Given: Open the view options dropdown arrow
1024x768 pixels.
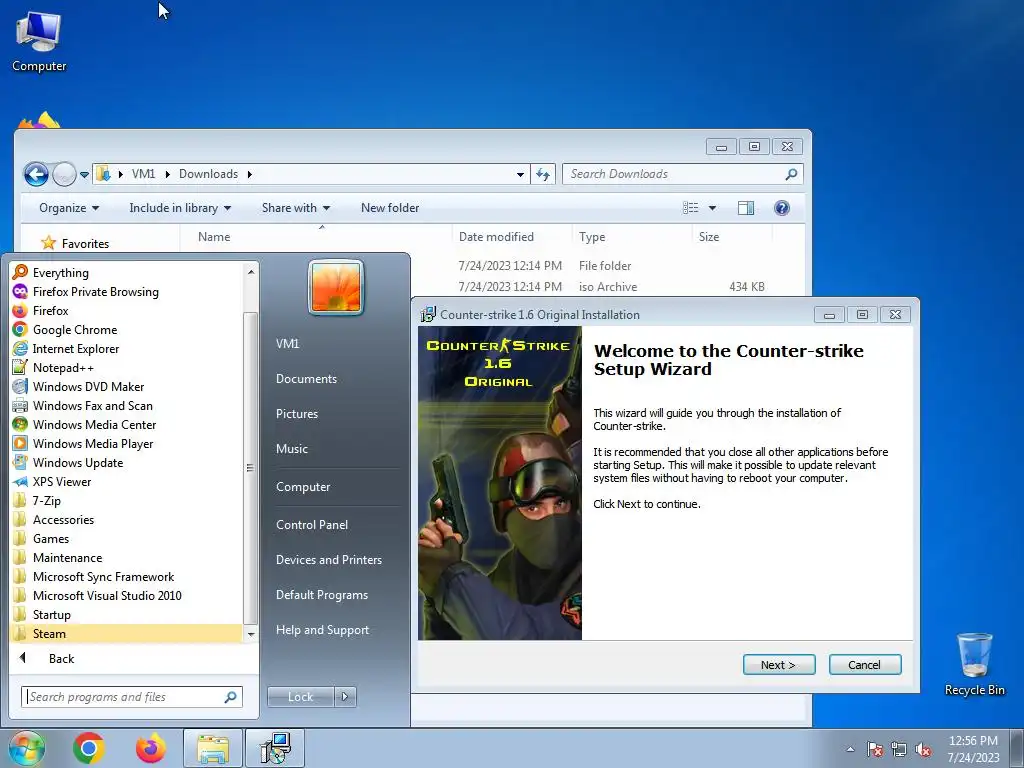Looking at the screenshot, I should [712, 208].
